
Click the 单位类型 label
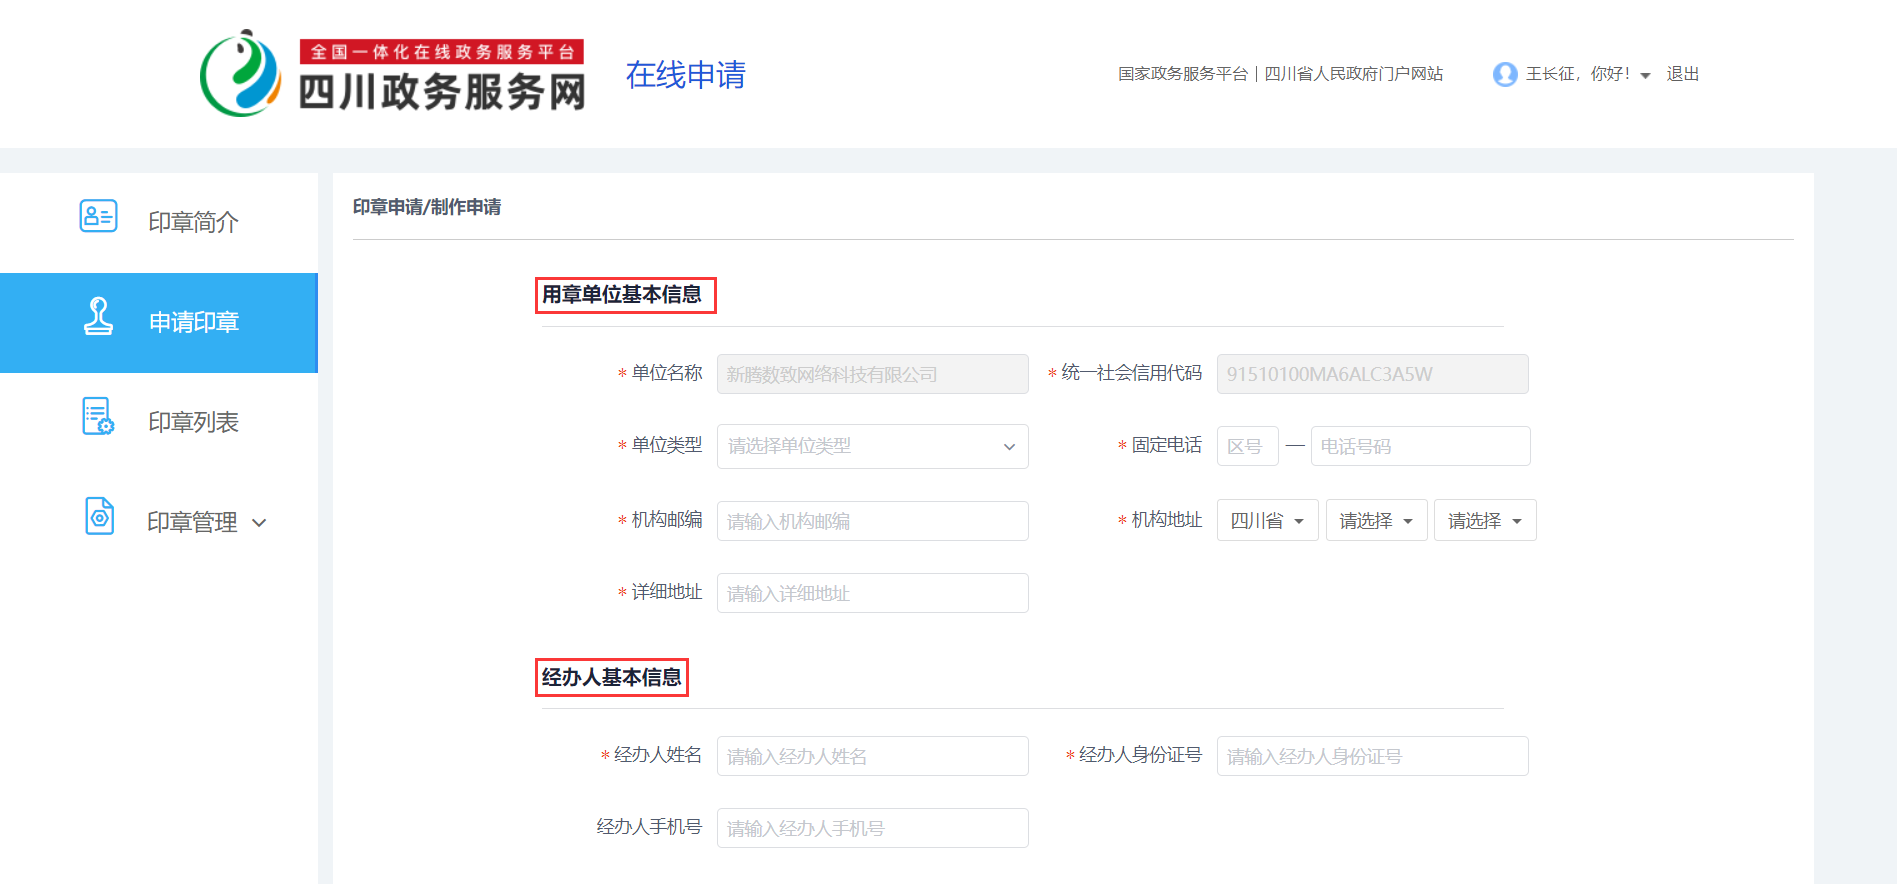[667, 445]
